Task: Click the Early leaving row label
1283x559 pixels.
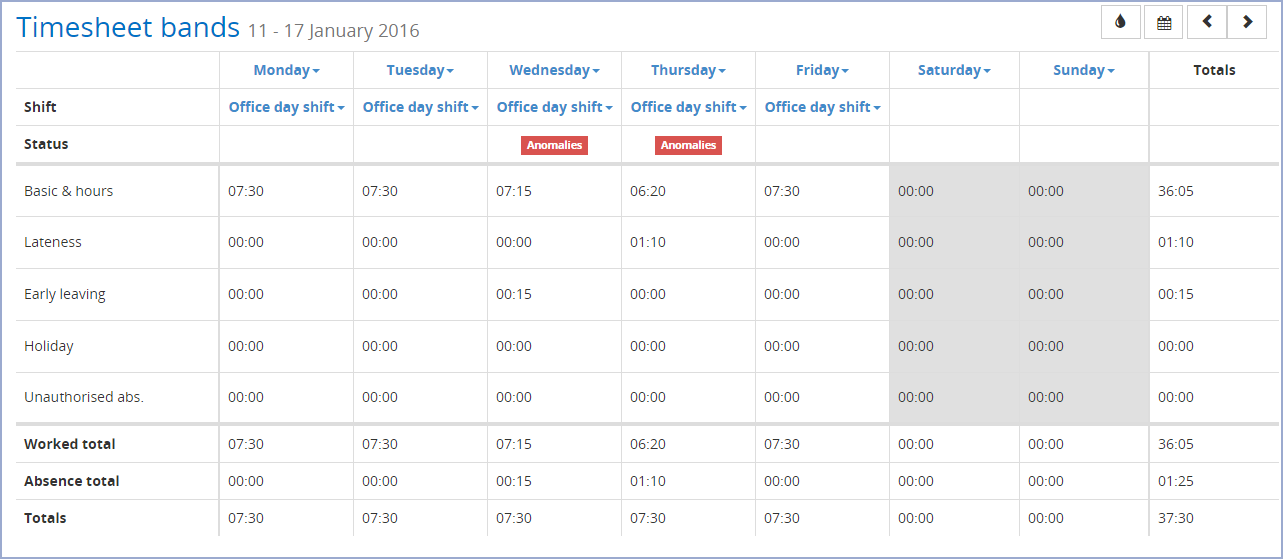Action: 64,294
